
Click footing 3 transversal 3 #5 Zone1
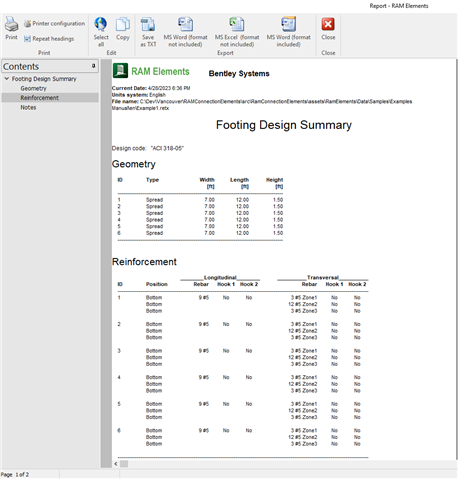point(304,351)
